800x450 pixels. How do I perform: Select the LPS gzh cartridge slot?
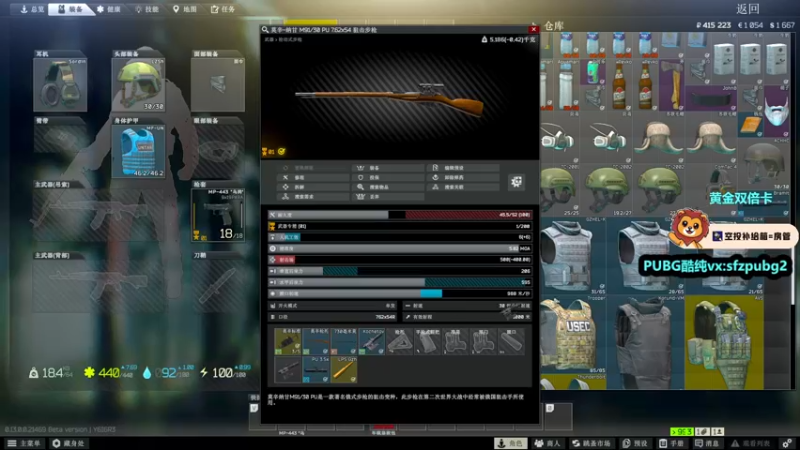tap(344, 369)
